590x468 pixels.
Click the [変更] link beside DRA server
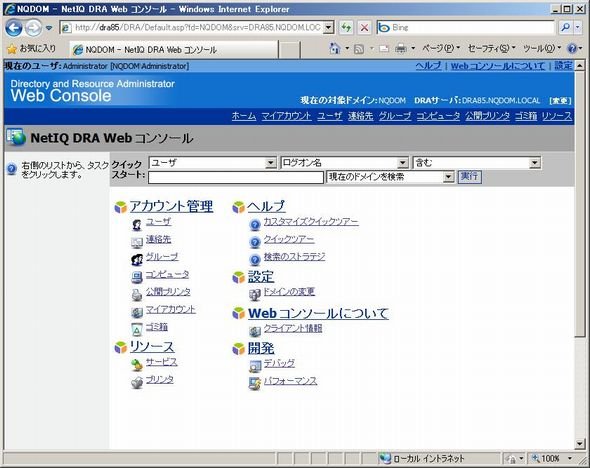pyautogui.click(x=560, y=100)
